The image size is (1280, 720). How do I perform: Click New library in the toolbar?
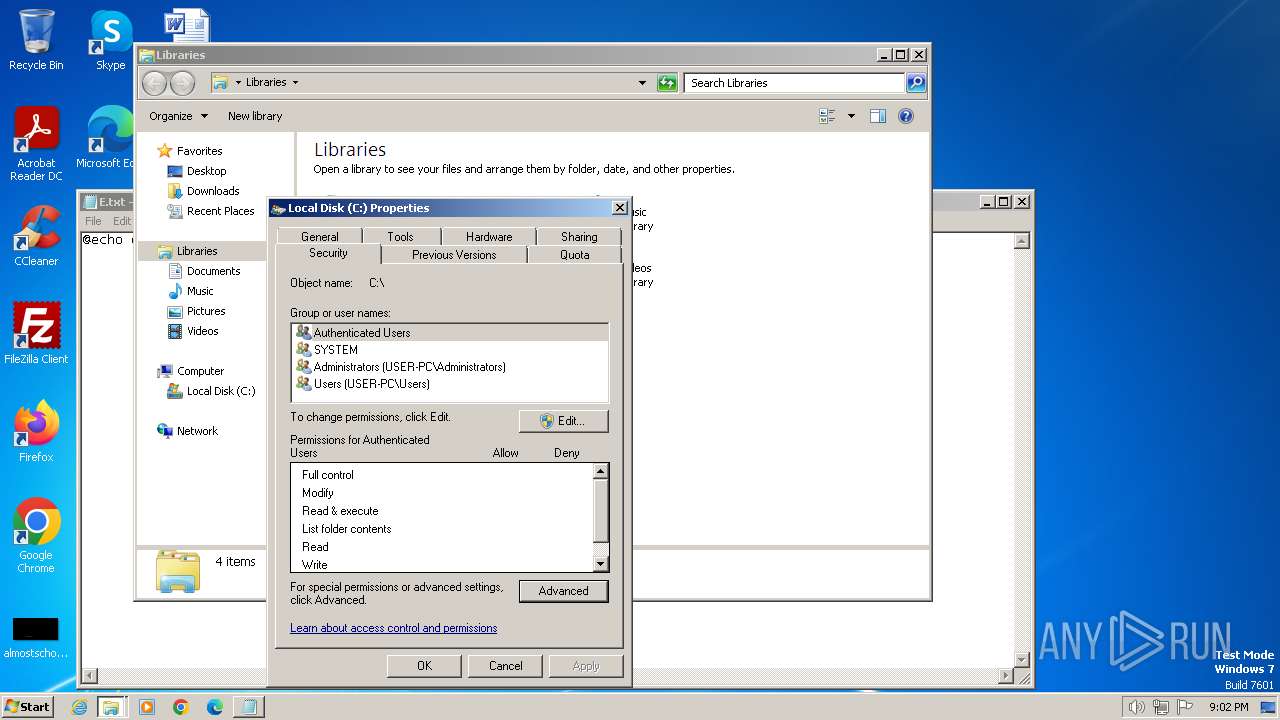[255, 116]
